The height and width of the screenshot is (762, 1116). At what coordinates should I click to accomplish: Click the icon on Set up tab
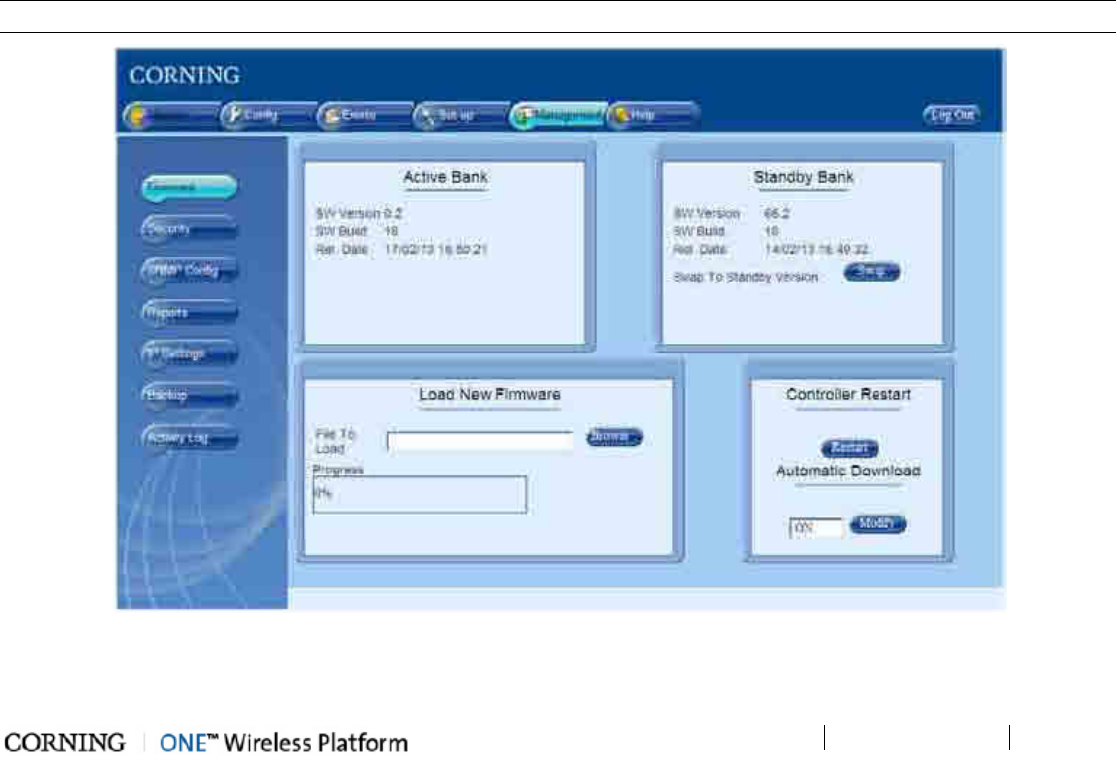[427, 116]
